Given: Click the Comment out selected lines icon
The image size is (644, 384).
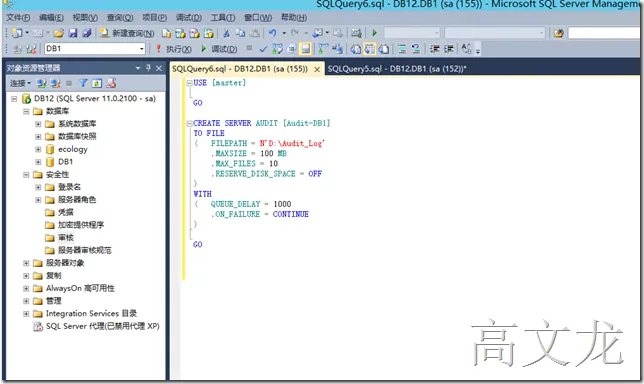Looking at the screenshot, I should click(402, 49).
